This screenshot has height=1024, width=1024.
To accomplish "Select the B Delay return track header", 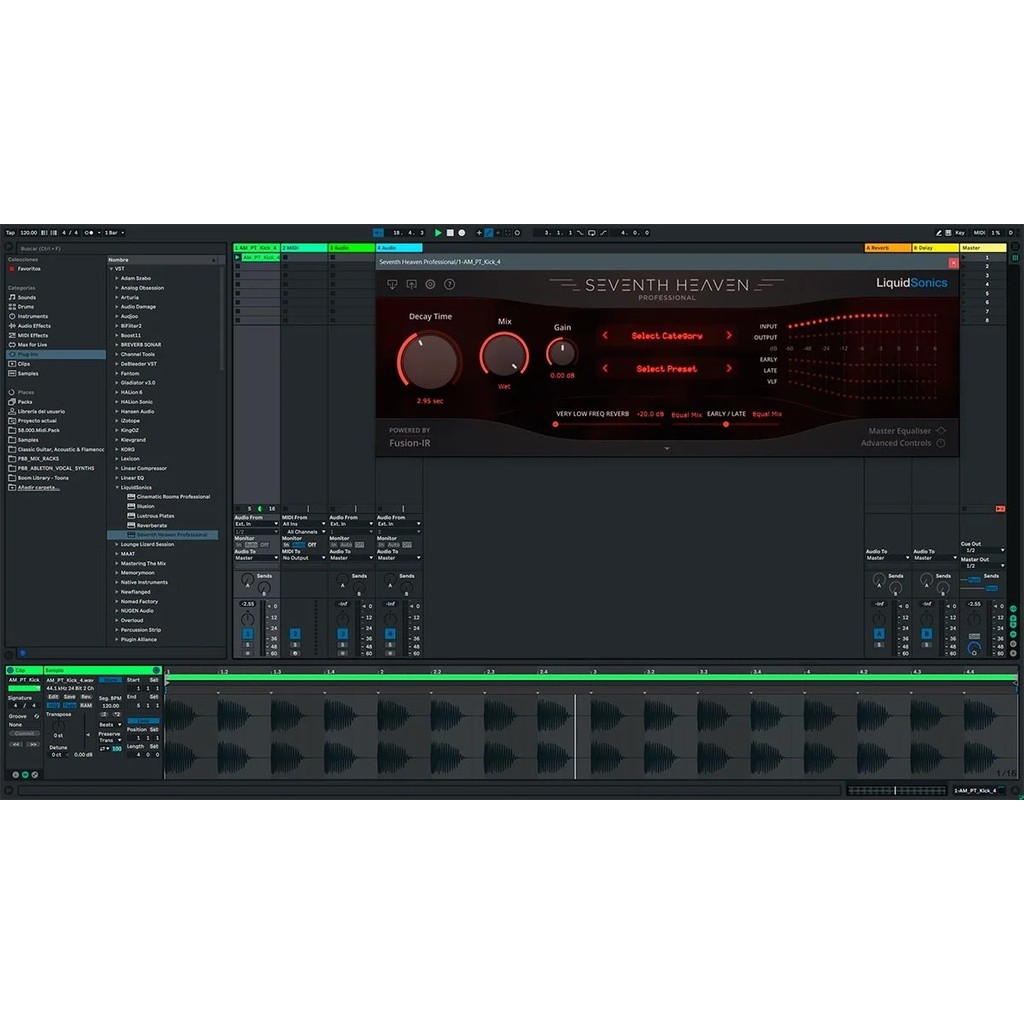I will 935,248.
